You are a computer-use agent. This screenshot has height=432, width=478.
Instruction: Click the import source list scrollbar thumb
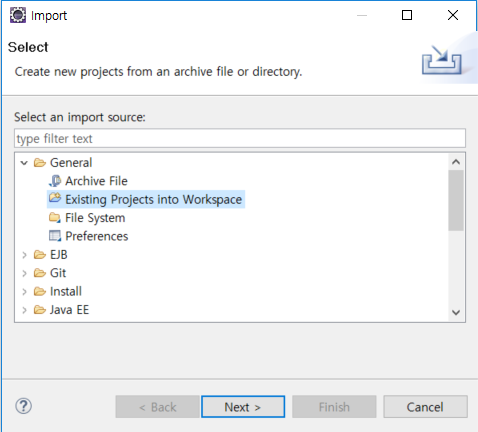pos(456,200)
